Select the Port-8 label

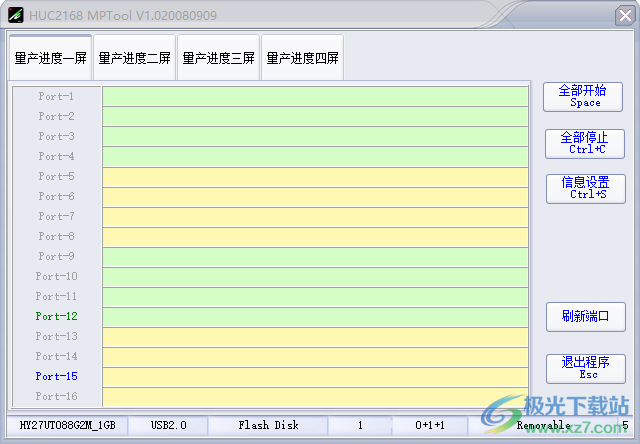(x=56, y=236)
